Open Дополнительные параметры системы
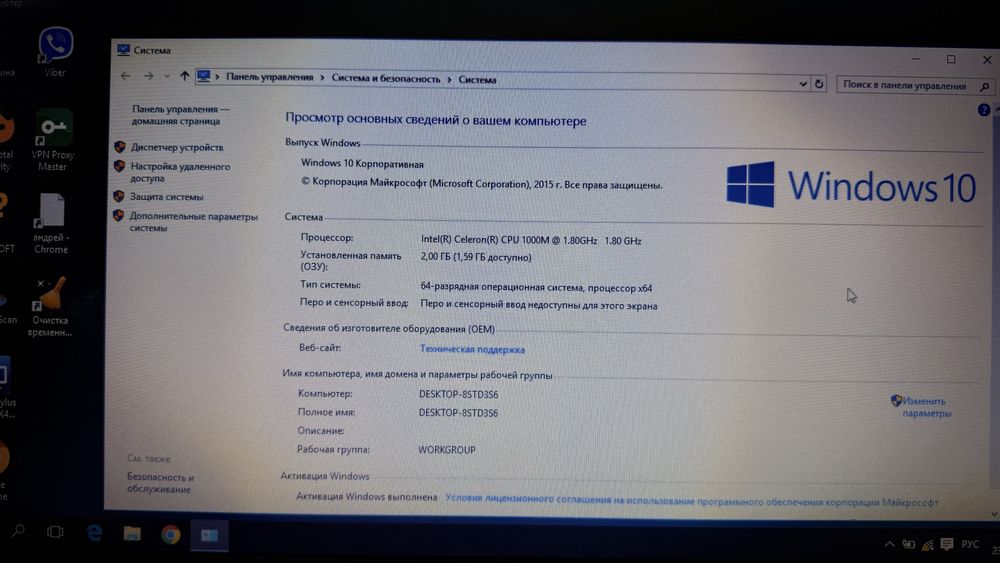This screenshot has width=1000, height=563. coord(193,222)
